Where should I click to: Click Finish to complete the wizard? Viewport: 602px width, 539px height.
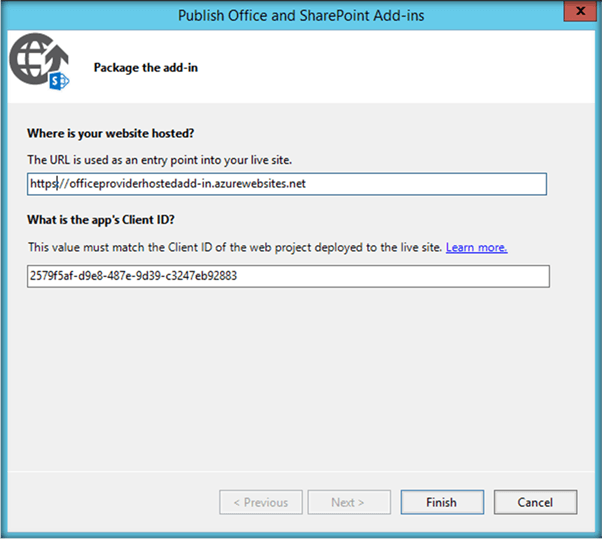tap(441, 502)
